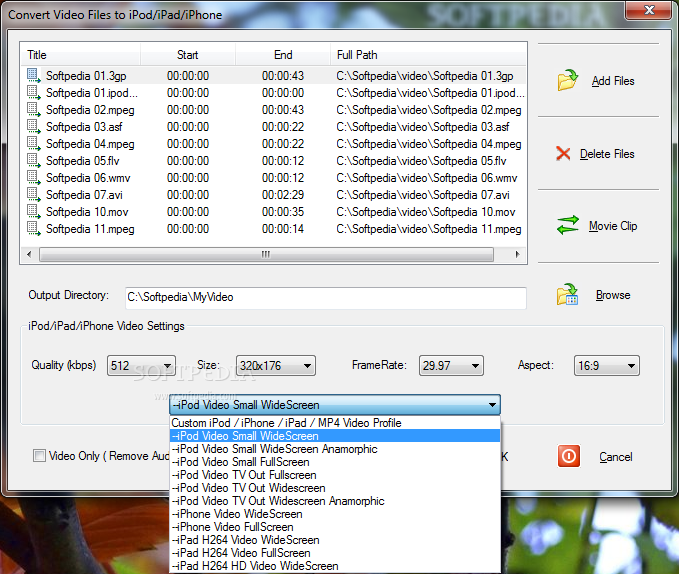
Task: Click path C:\Softpedia\video\Softpedia 05.flv
Action: [421, 161]
